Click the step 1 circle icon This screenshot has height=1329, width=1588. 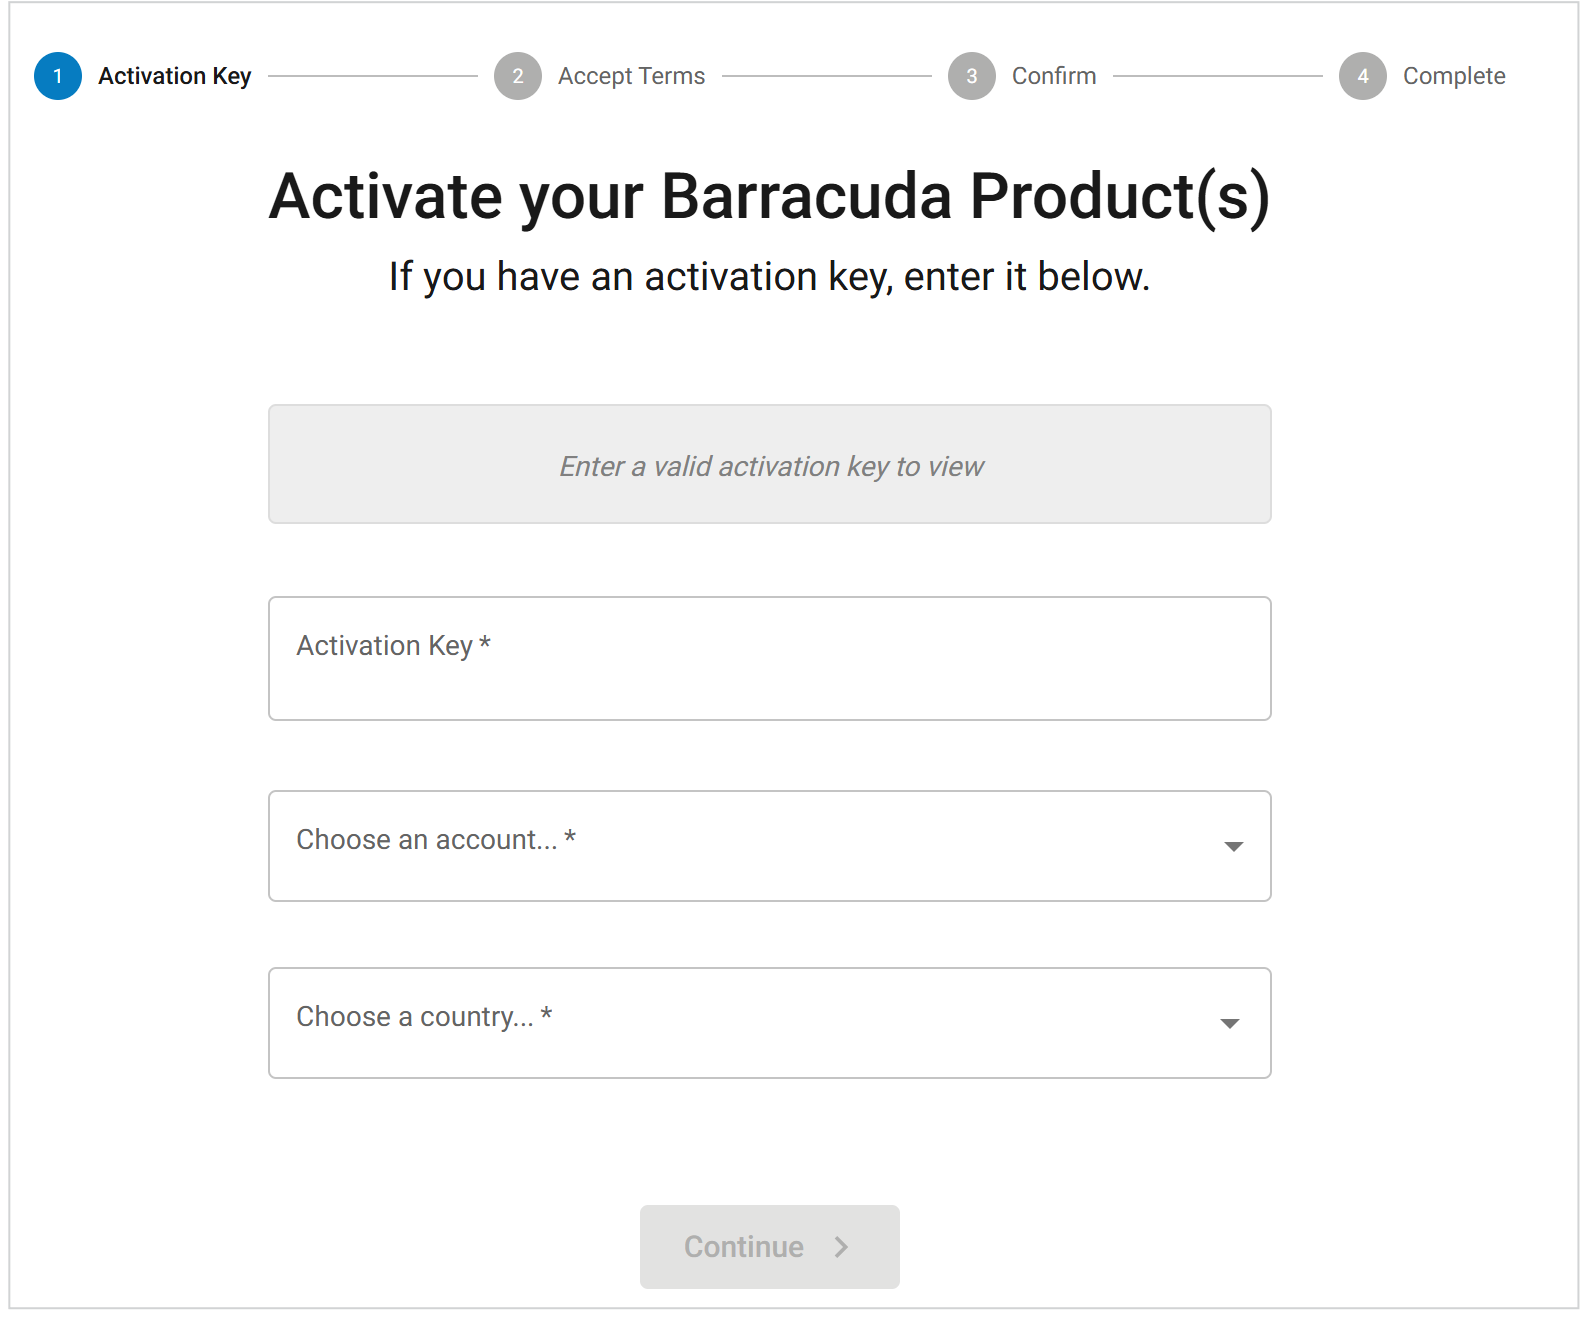pos(58,76)
